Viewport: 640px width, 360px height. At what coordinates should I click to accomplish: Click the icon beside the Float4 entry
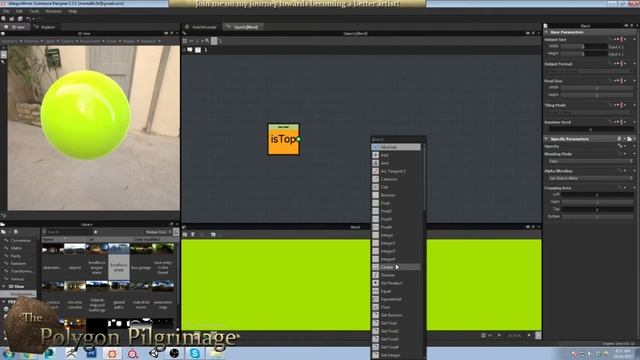tap(376, 227)
